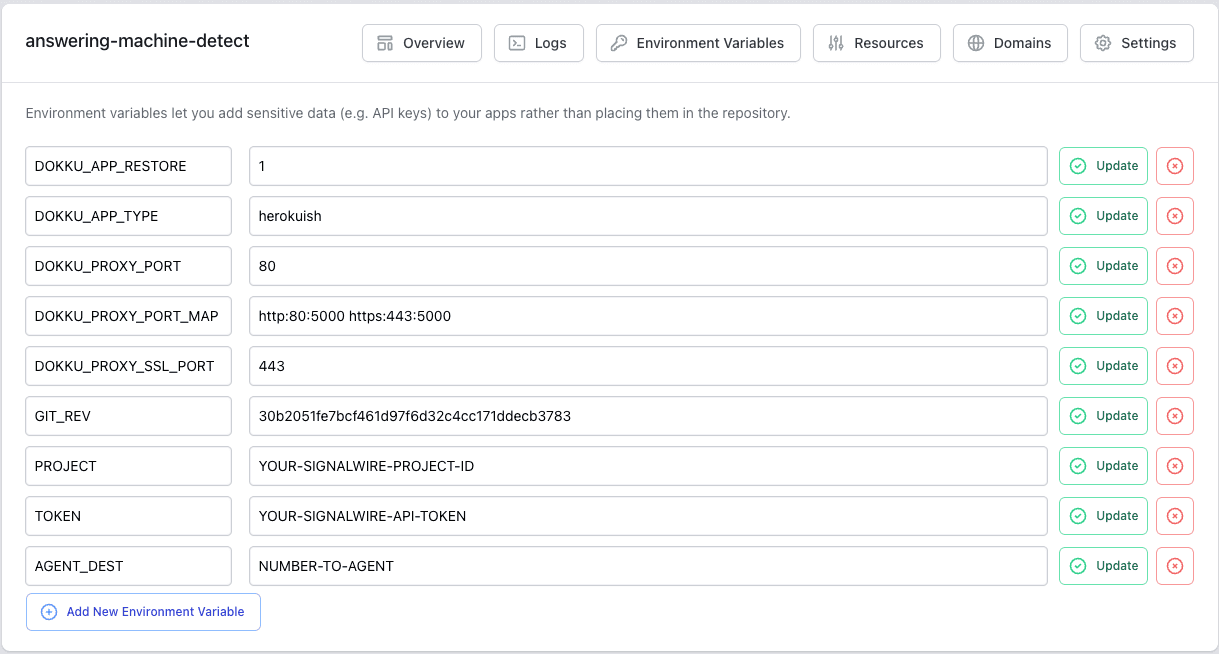Open the Logs tab
Image resolution: width=1219 pixels, height=654 pixels.
click(x=538, y=43)
